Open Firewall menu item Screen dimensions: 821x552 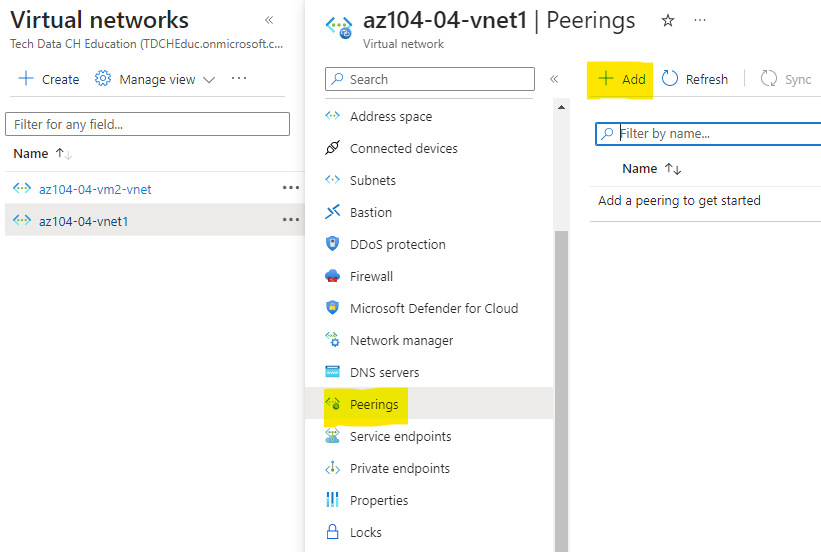tap(371, 276)
